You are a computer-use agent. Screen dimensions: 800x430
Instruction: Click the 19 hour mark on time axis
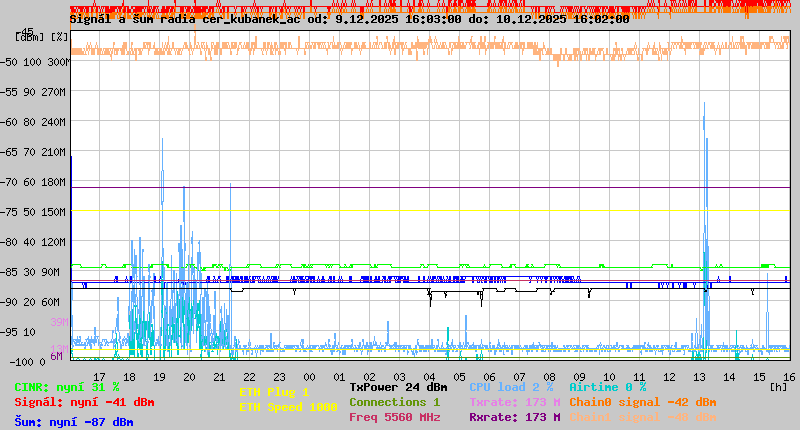coord(160,376)
